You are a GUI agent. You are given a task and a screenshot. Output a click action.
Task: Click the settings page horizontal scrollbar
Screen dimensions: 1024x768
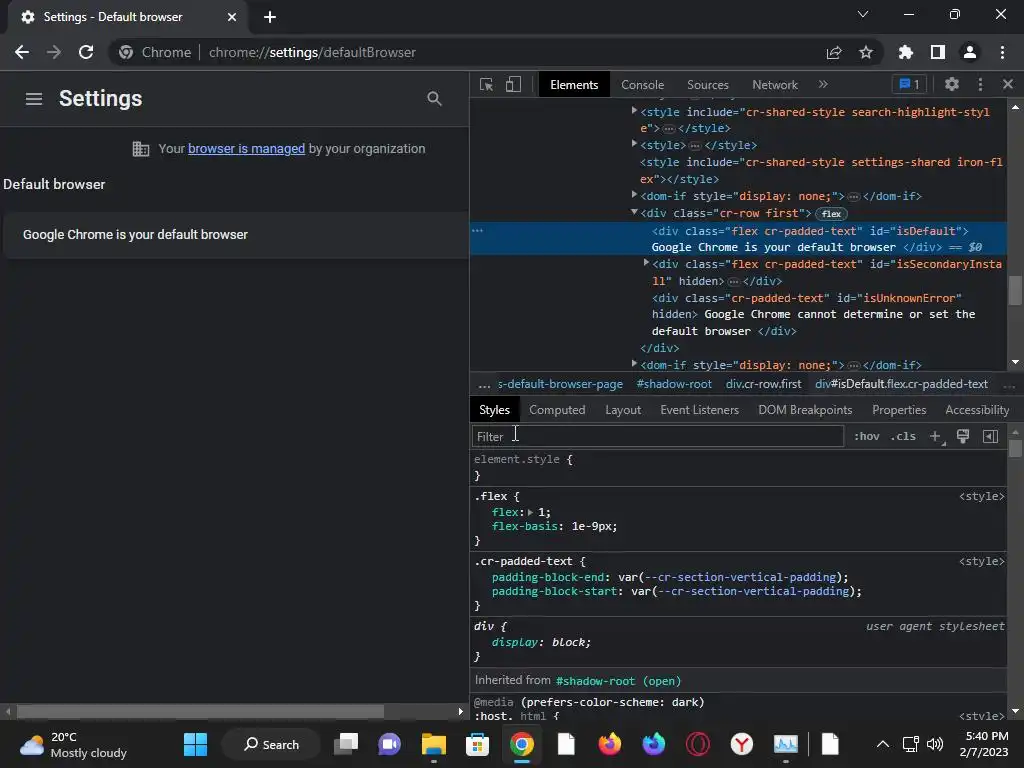(200, 711)
